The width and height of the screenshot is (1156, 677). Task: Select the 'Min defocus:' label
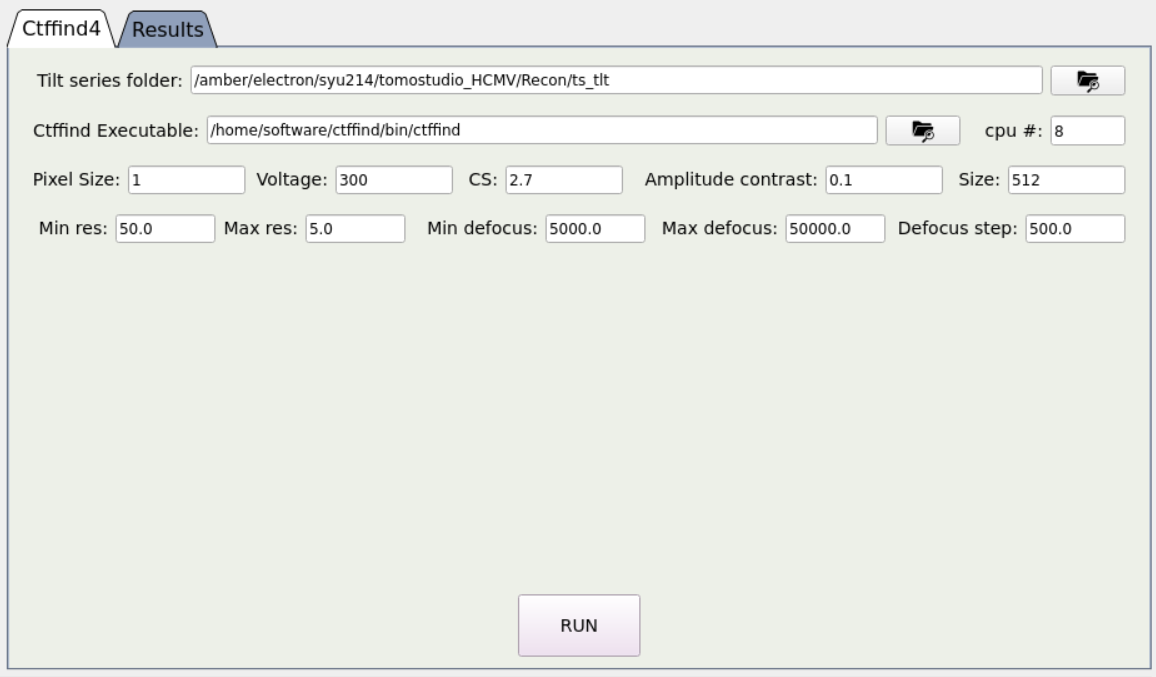pyautogui.click(x=482, y=229)
